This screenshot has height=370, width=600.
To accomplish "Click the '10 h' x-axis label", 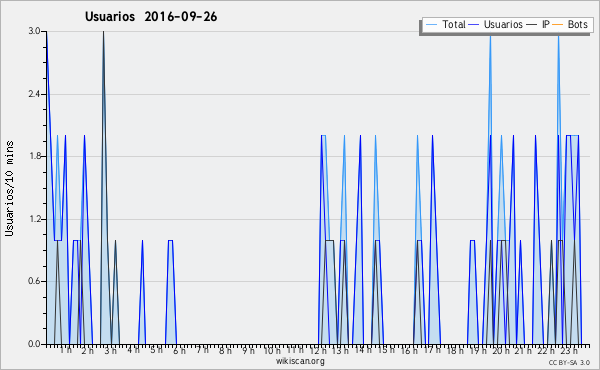I will (272, 350).
